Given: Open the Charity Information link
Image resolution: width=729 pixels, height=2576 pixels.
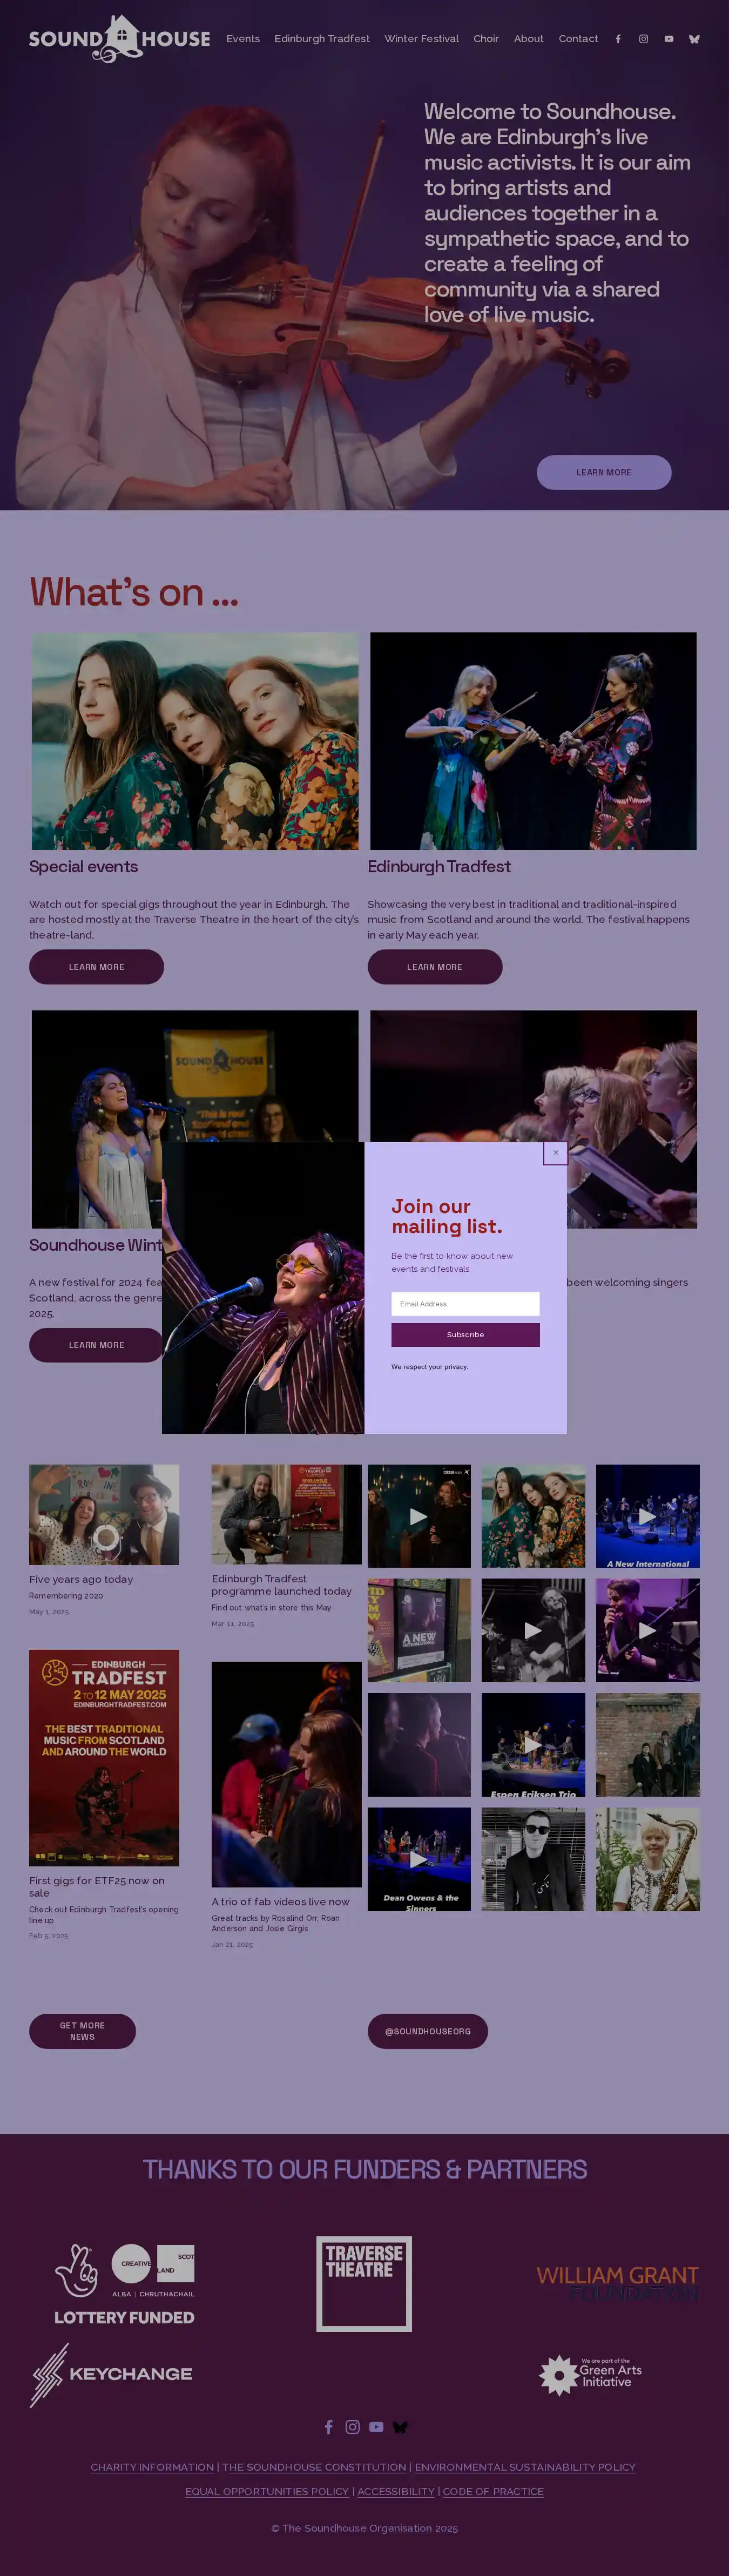Looking at the screenshot, I should 152,2467.
